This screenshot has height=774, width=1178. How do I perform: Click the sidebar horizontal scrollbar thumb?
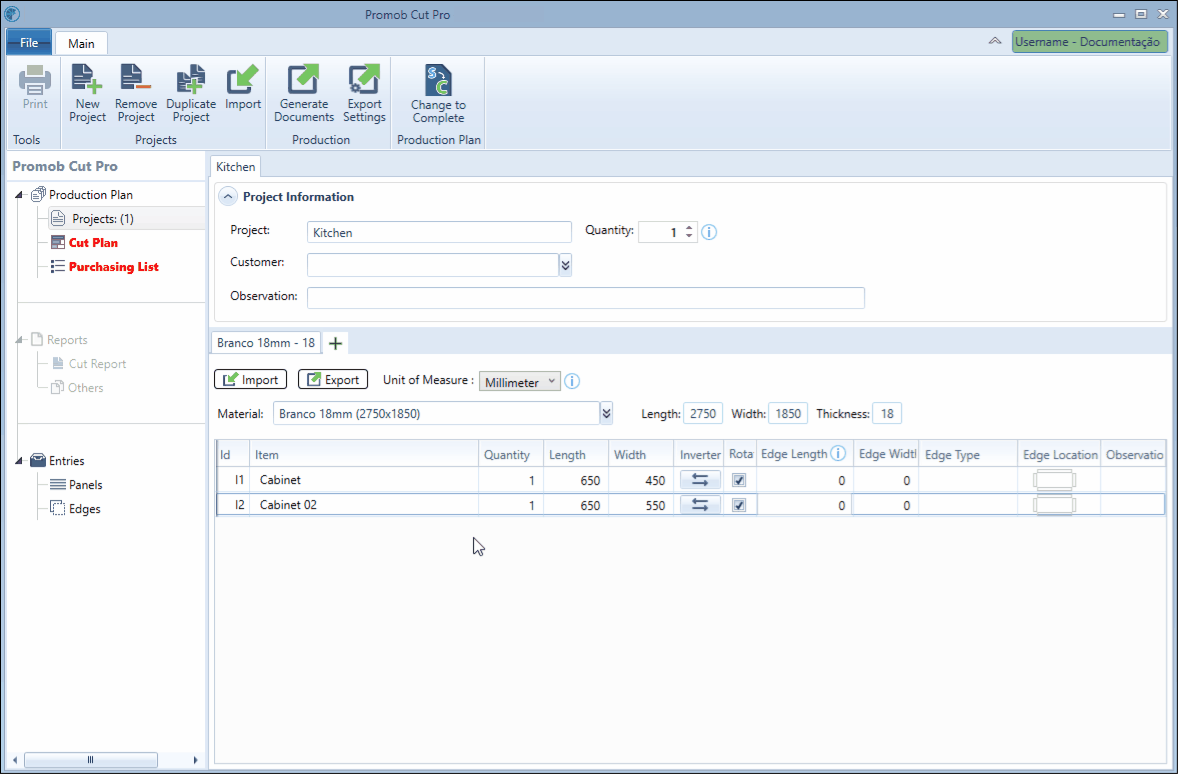click(x=91, y=760)
